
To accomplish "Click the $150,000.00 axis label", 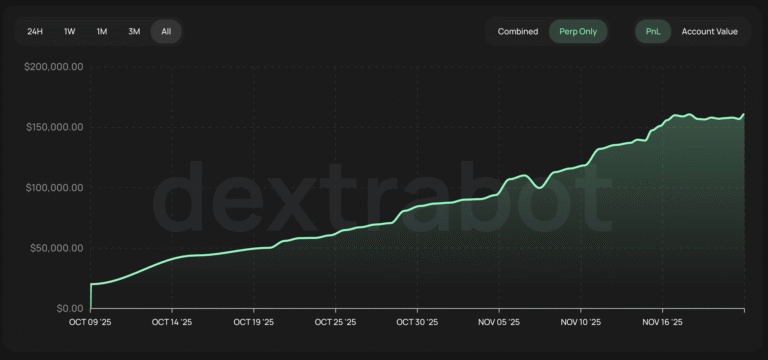I will click(x=54, y=127).
